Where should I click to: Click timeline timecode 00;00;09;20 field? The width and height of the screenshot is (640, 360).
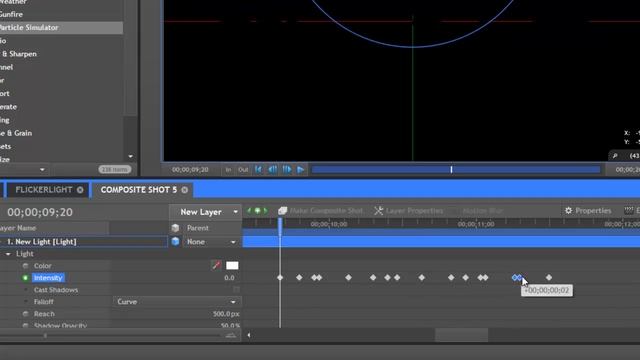tap(40, 212)
